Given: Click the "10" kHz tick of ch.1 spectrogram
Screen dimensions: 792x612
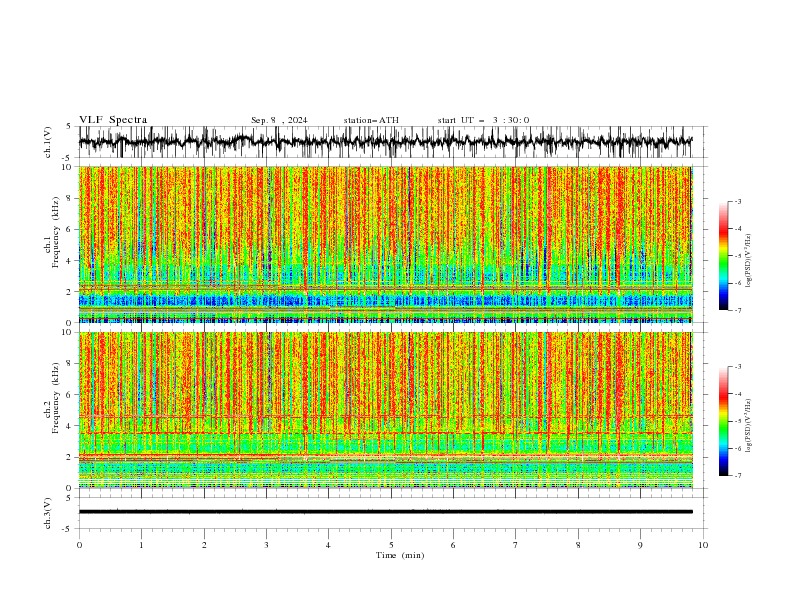Looking at the screenshot, I should pos(68,167).
